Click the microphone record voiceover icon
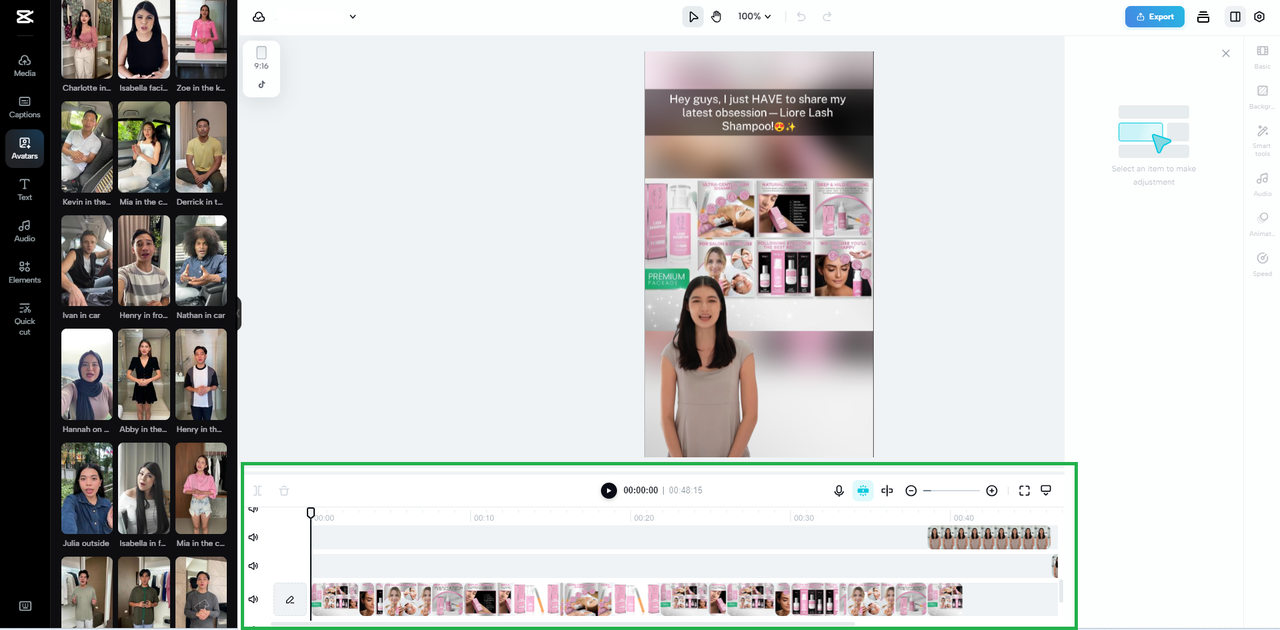The width and height of the screenshot is (1280, 630). coord(839,490)
